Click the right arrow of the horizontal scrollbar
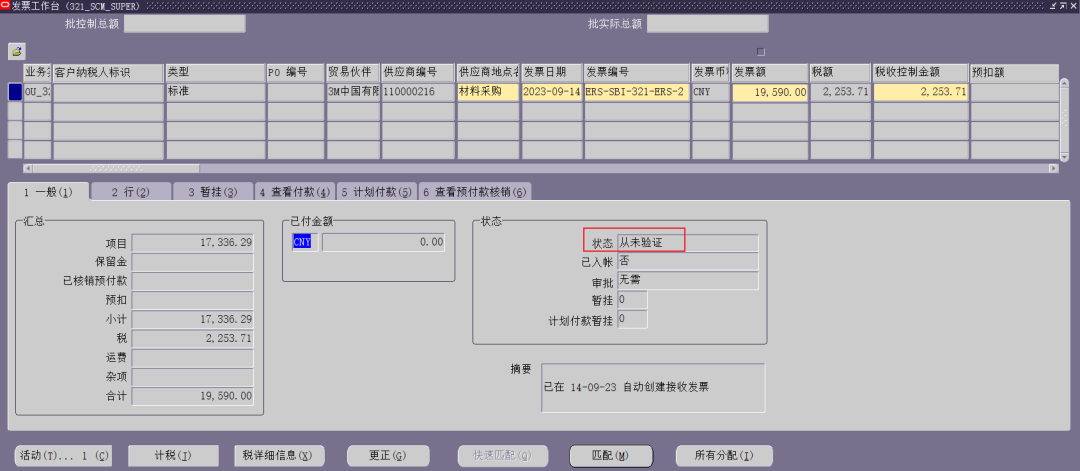 [1054, 169]
